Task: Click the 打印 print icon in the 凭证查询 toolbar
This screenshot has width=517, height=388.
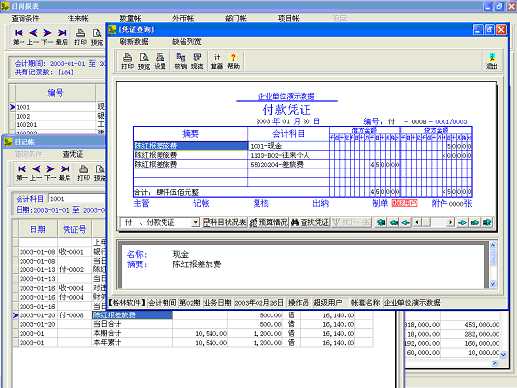Action: [127, 61]
